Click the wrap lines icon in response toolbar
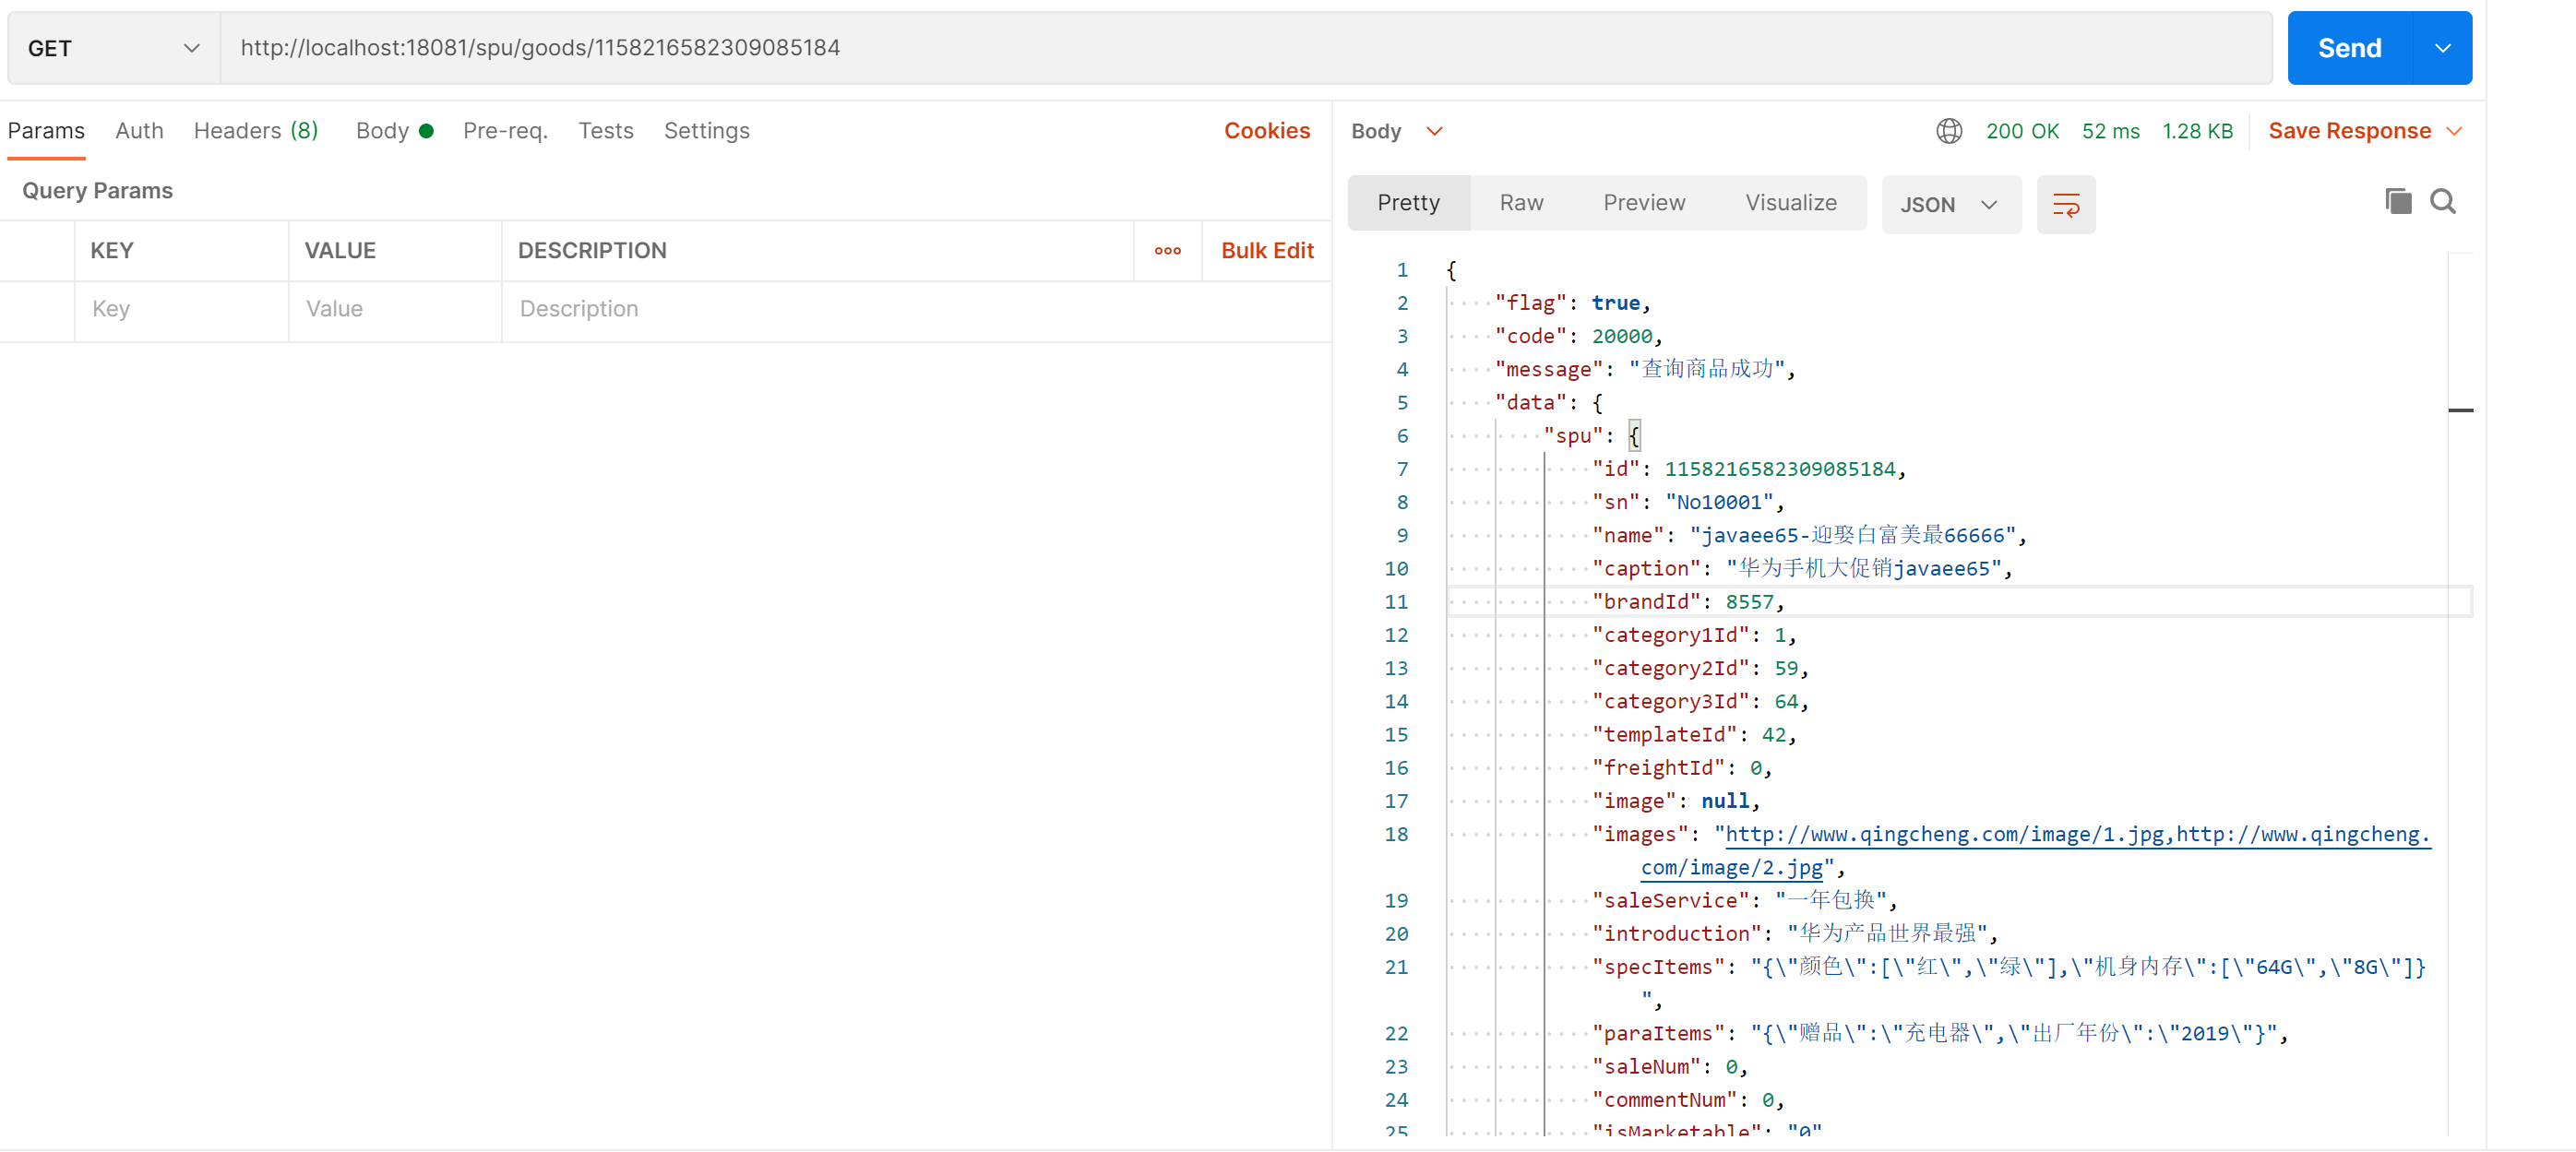This screenshot has height=1152, width=2576. click(x=2065, y=205)
